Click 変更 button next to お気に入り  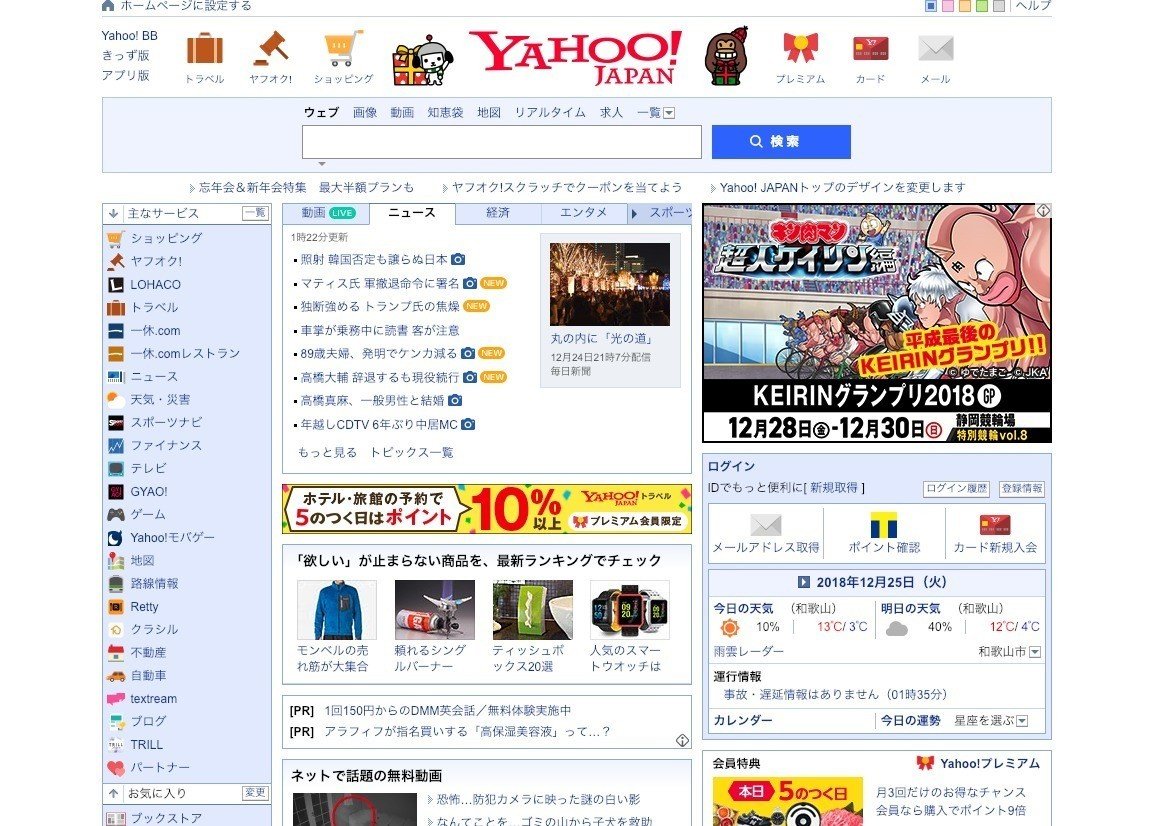[x=255, y=793]
